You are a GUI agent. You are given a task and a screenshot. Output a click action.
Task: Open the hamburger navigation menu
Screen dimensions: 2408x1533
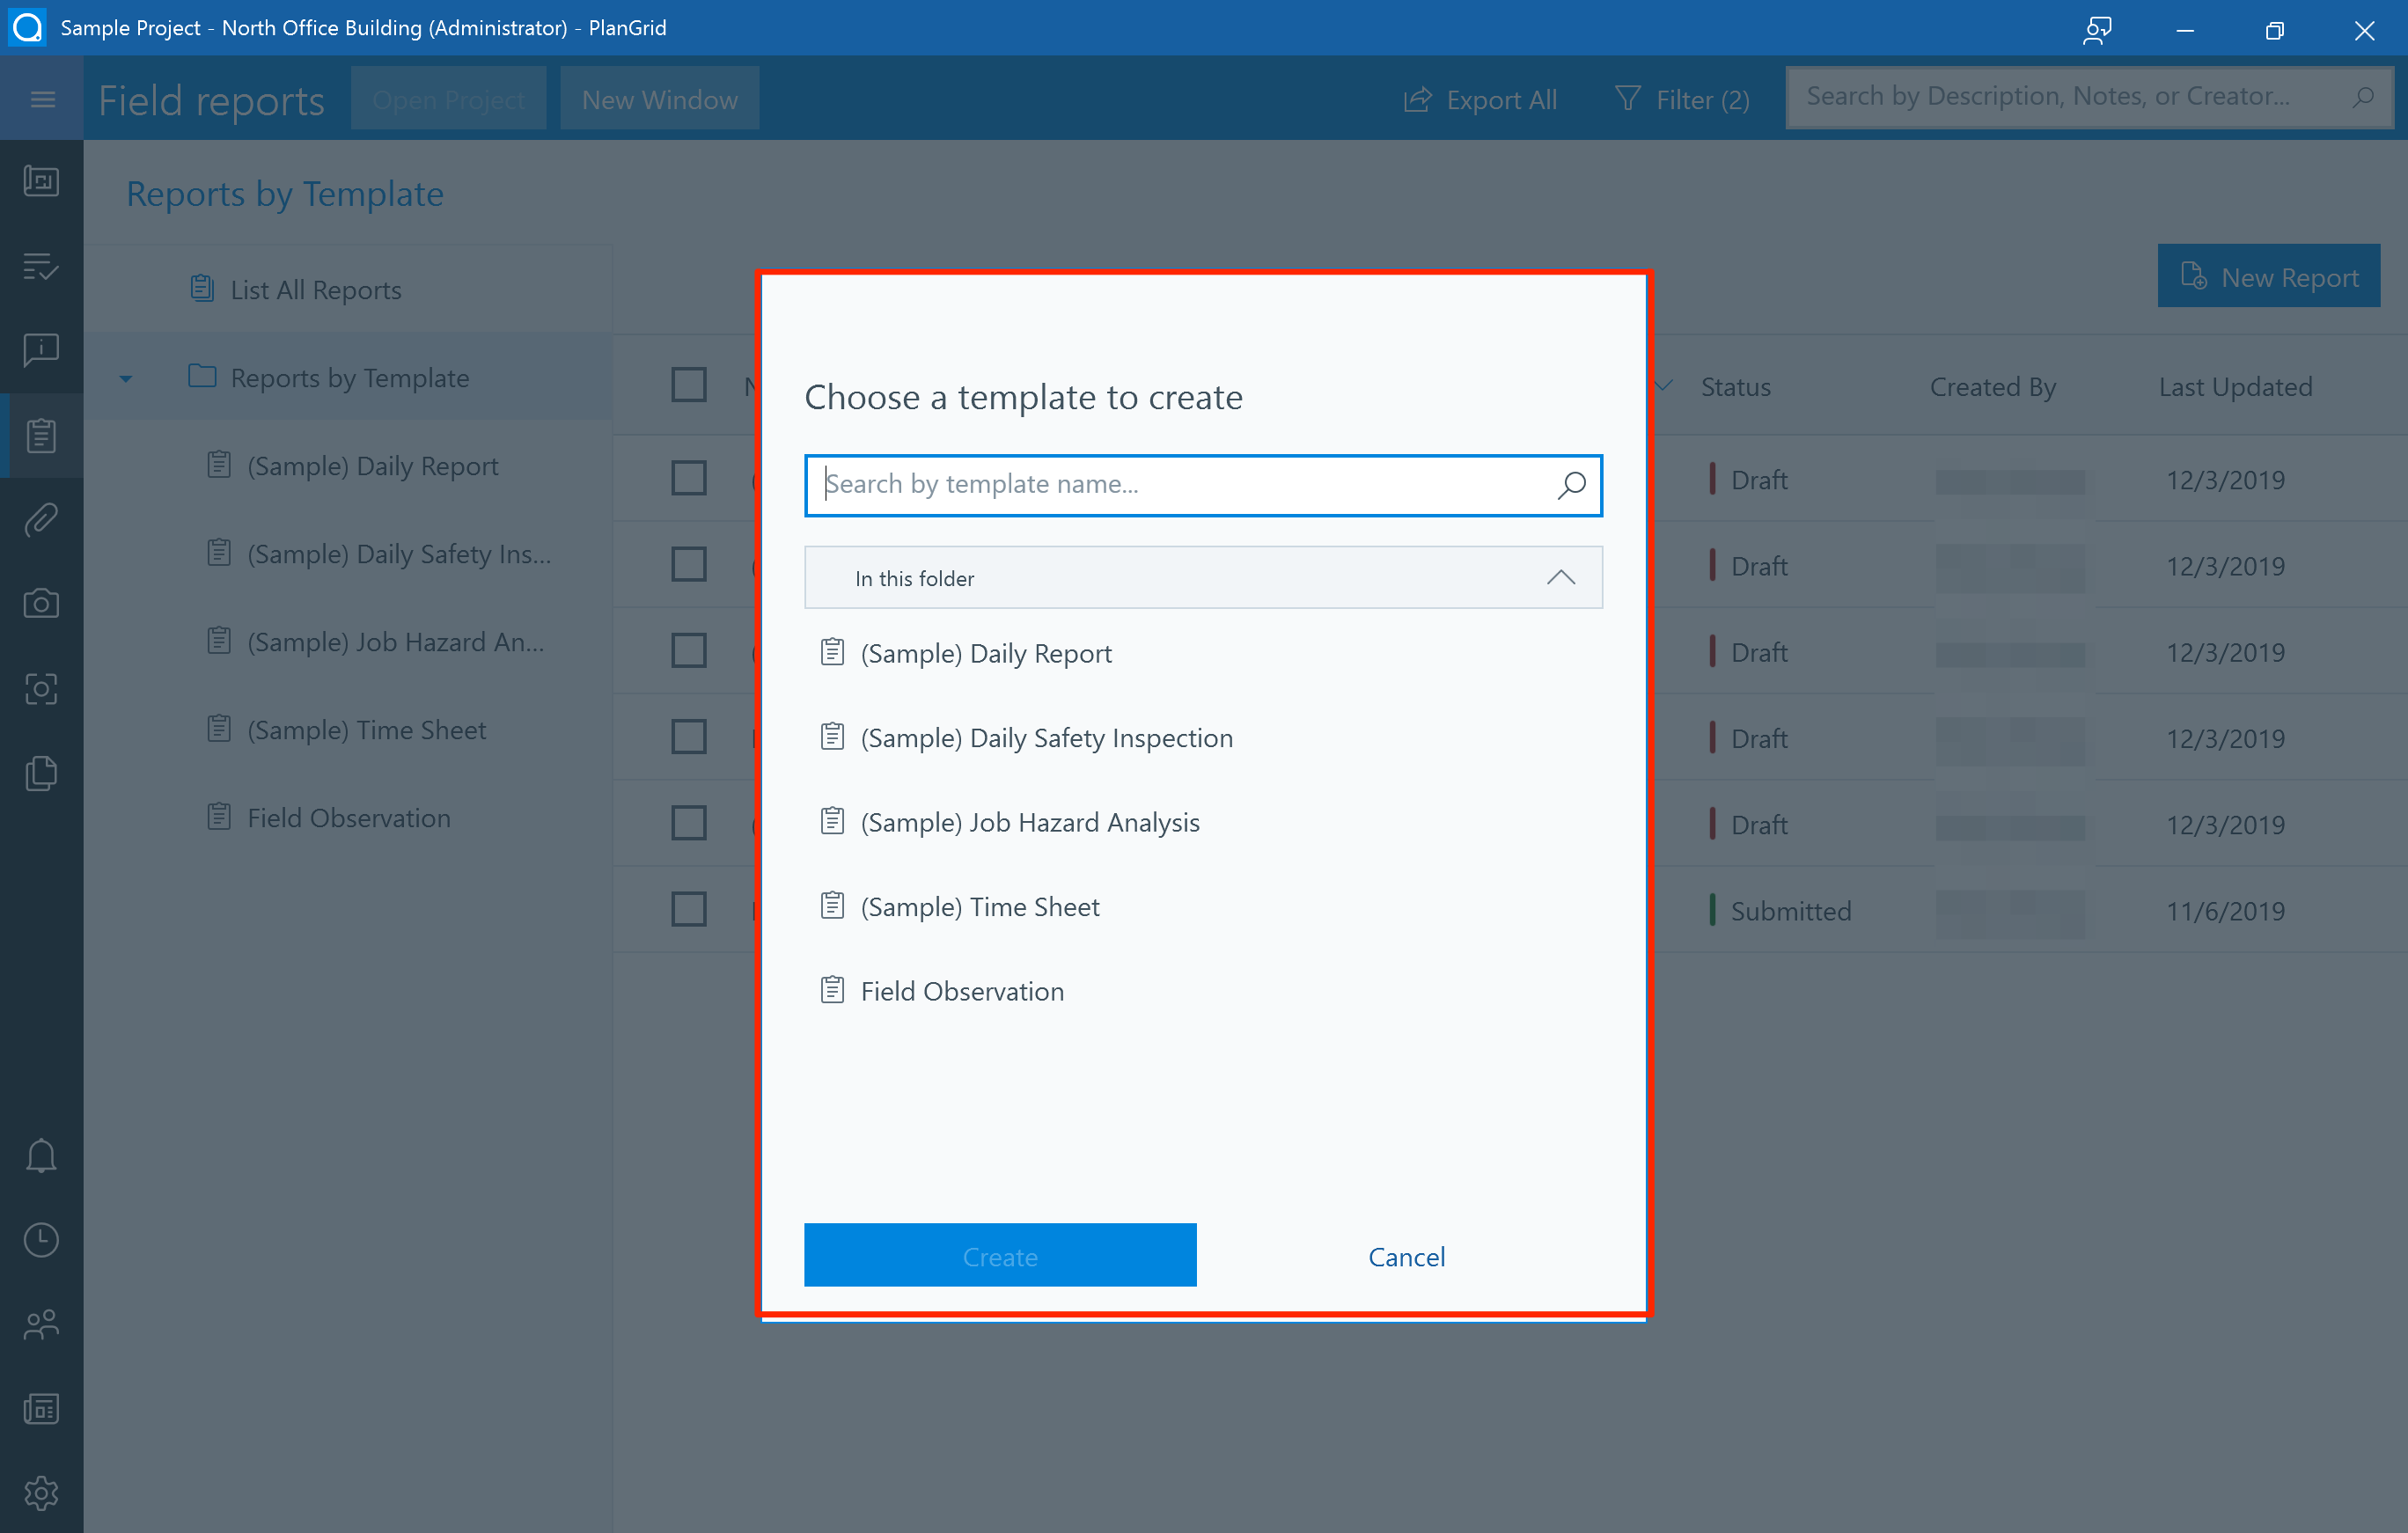coord(42,99)
